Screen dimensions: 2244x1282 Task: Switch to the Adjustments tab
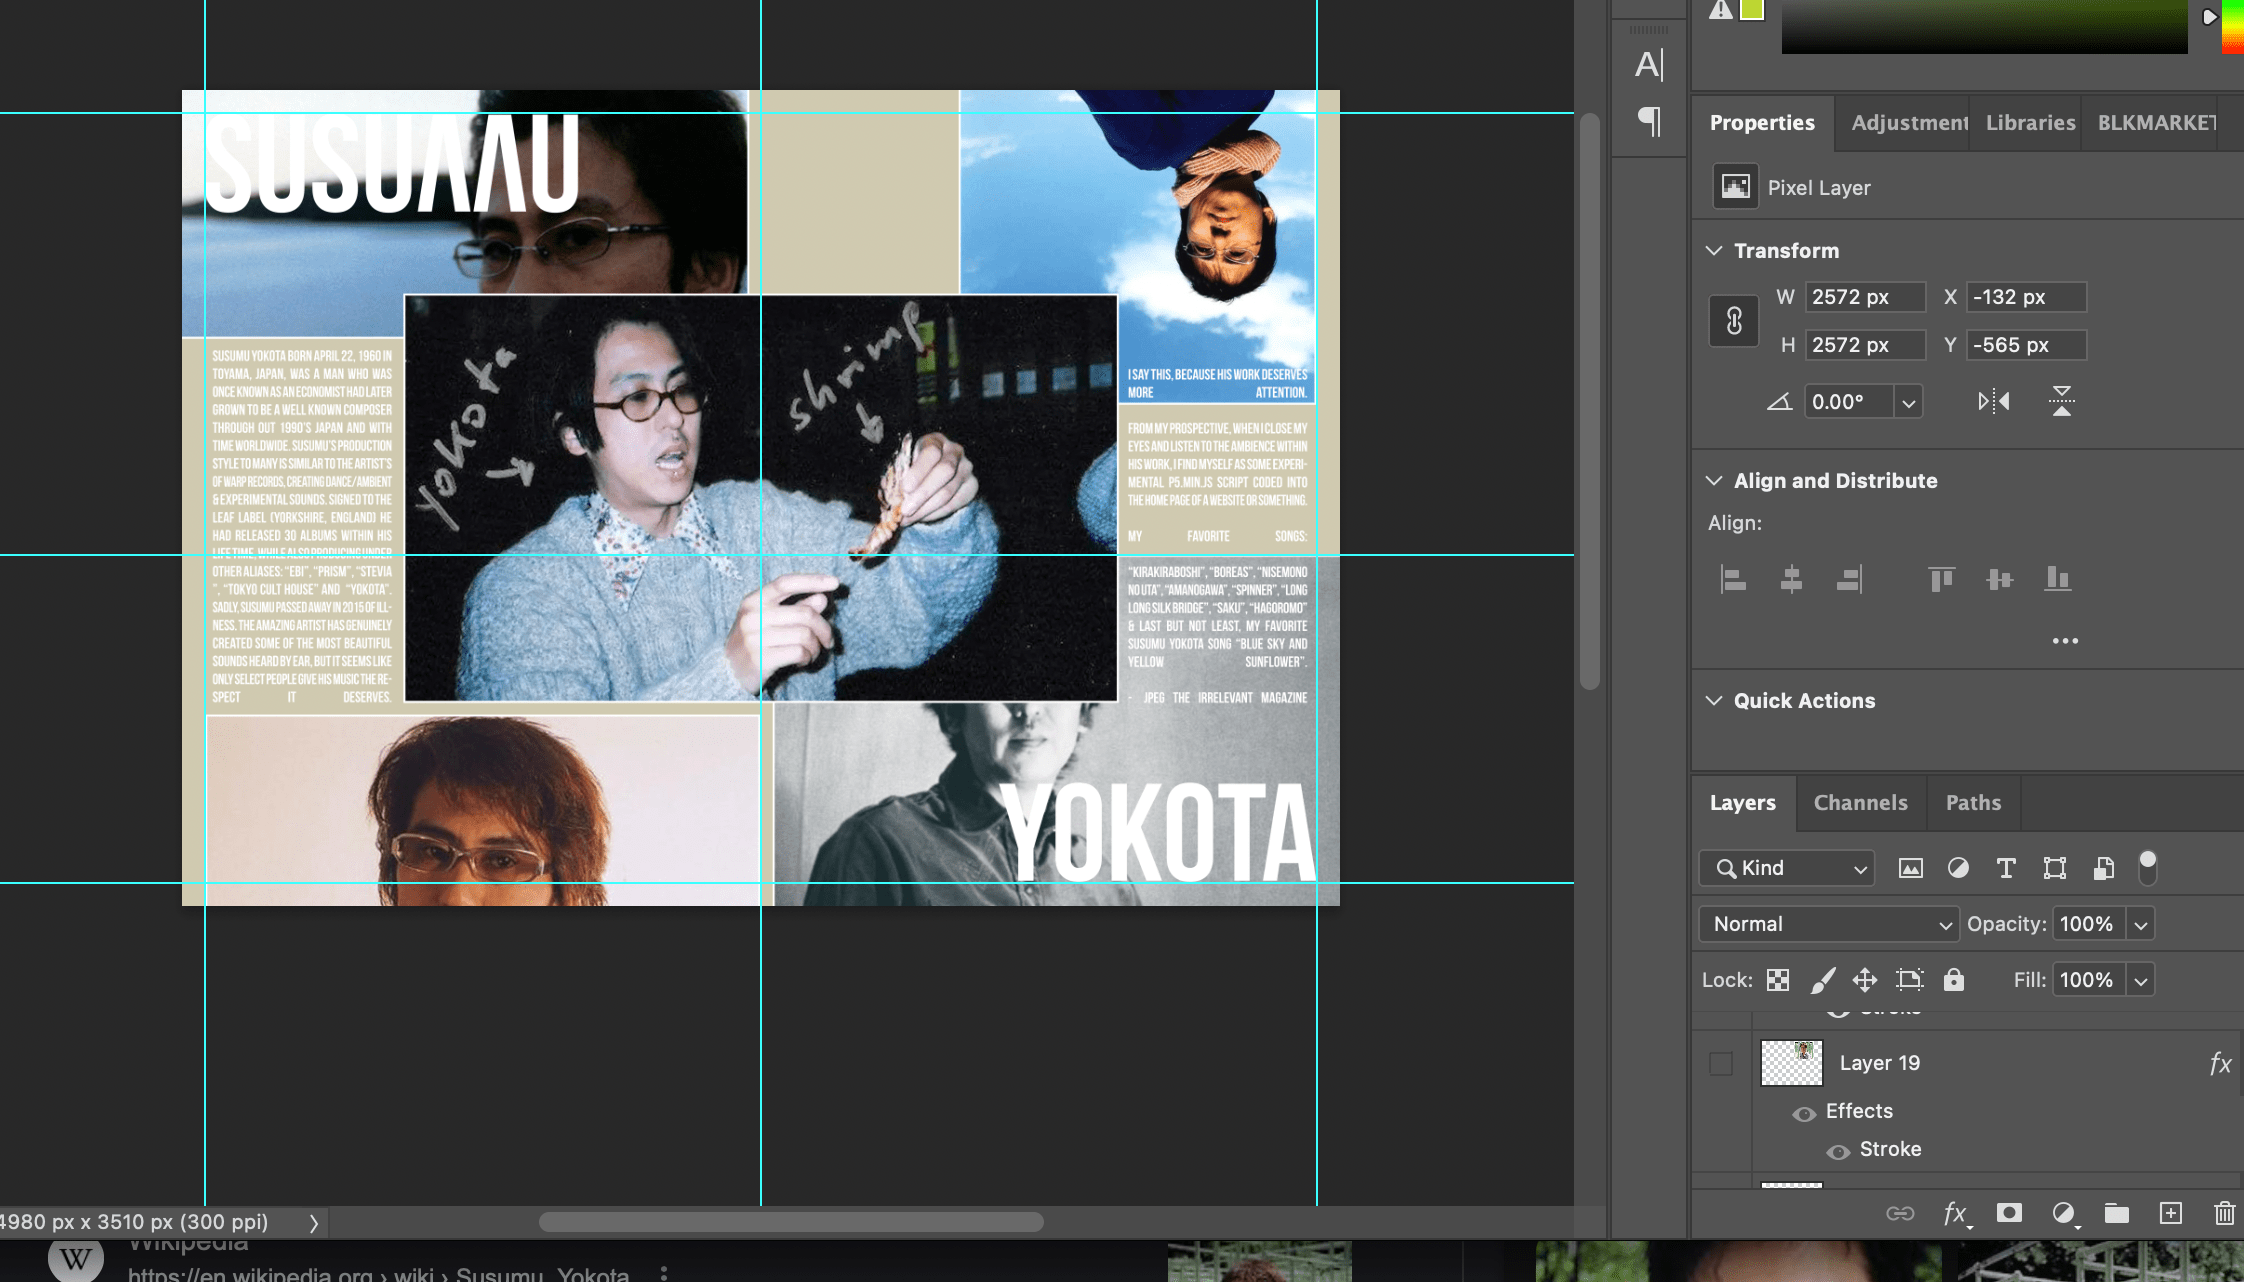(x=1908, y=123)
